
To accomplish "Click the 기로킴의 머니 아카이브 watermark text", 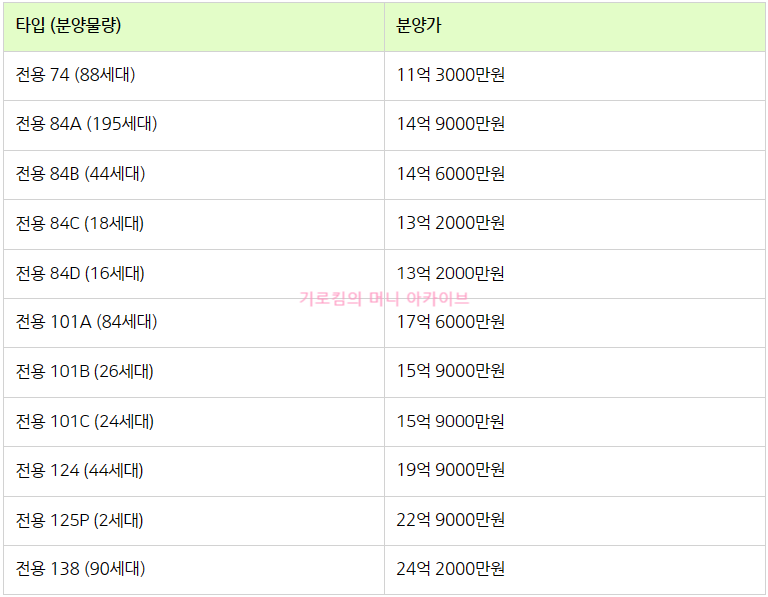I will (x=384, y=298).
